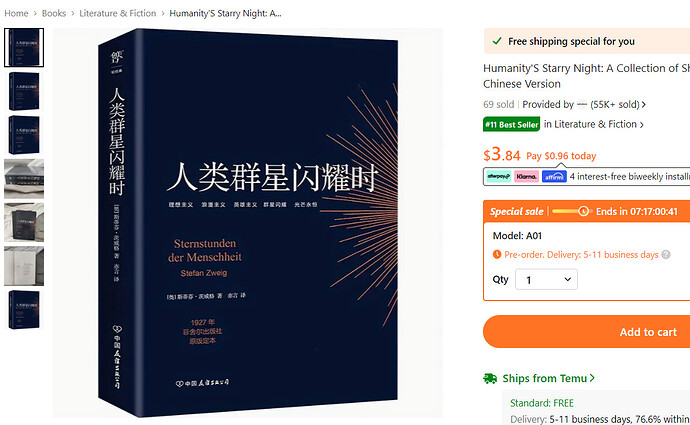The height and width of the screenshot is (425, 690).
Task: Click the Affirm payment icon
Action: click(x=554, y=176)
